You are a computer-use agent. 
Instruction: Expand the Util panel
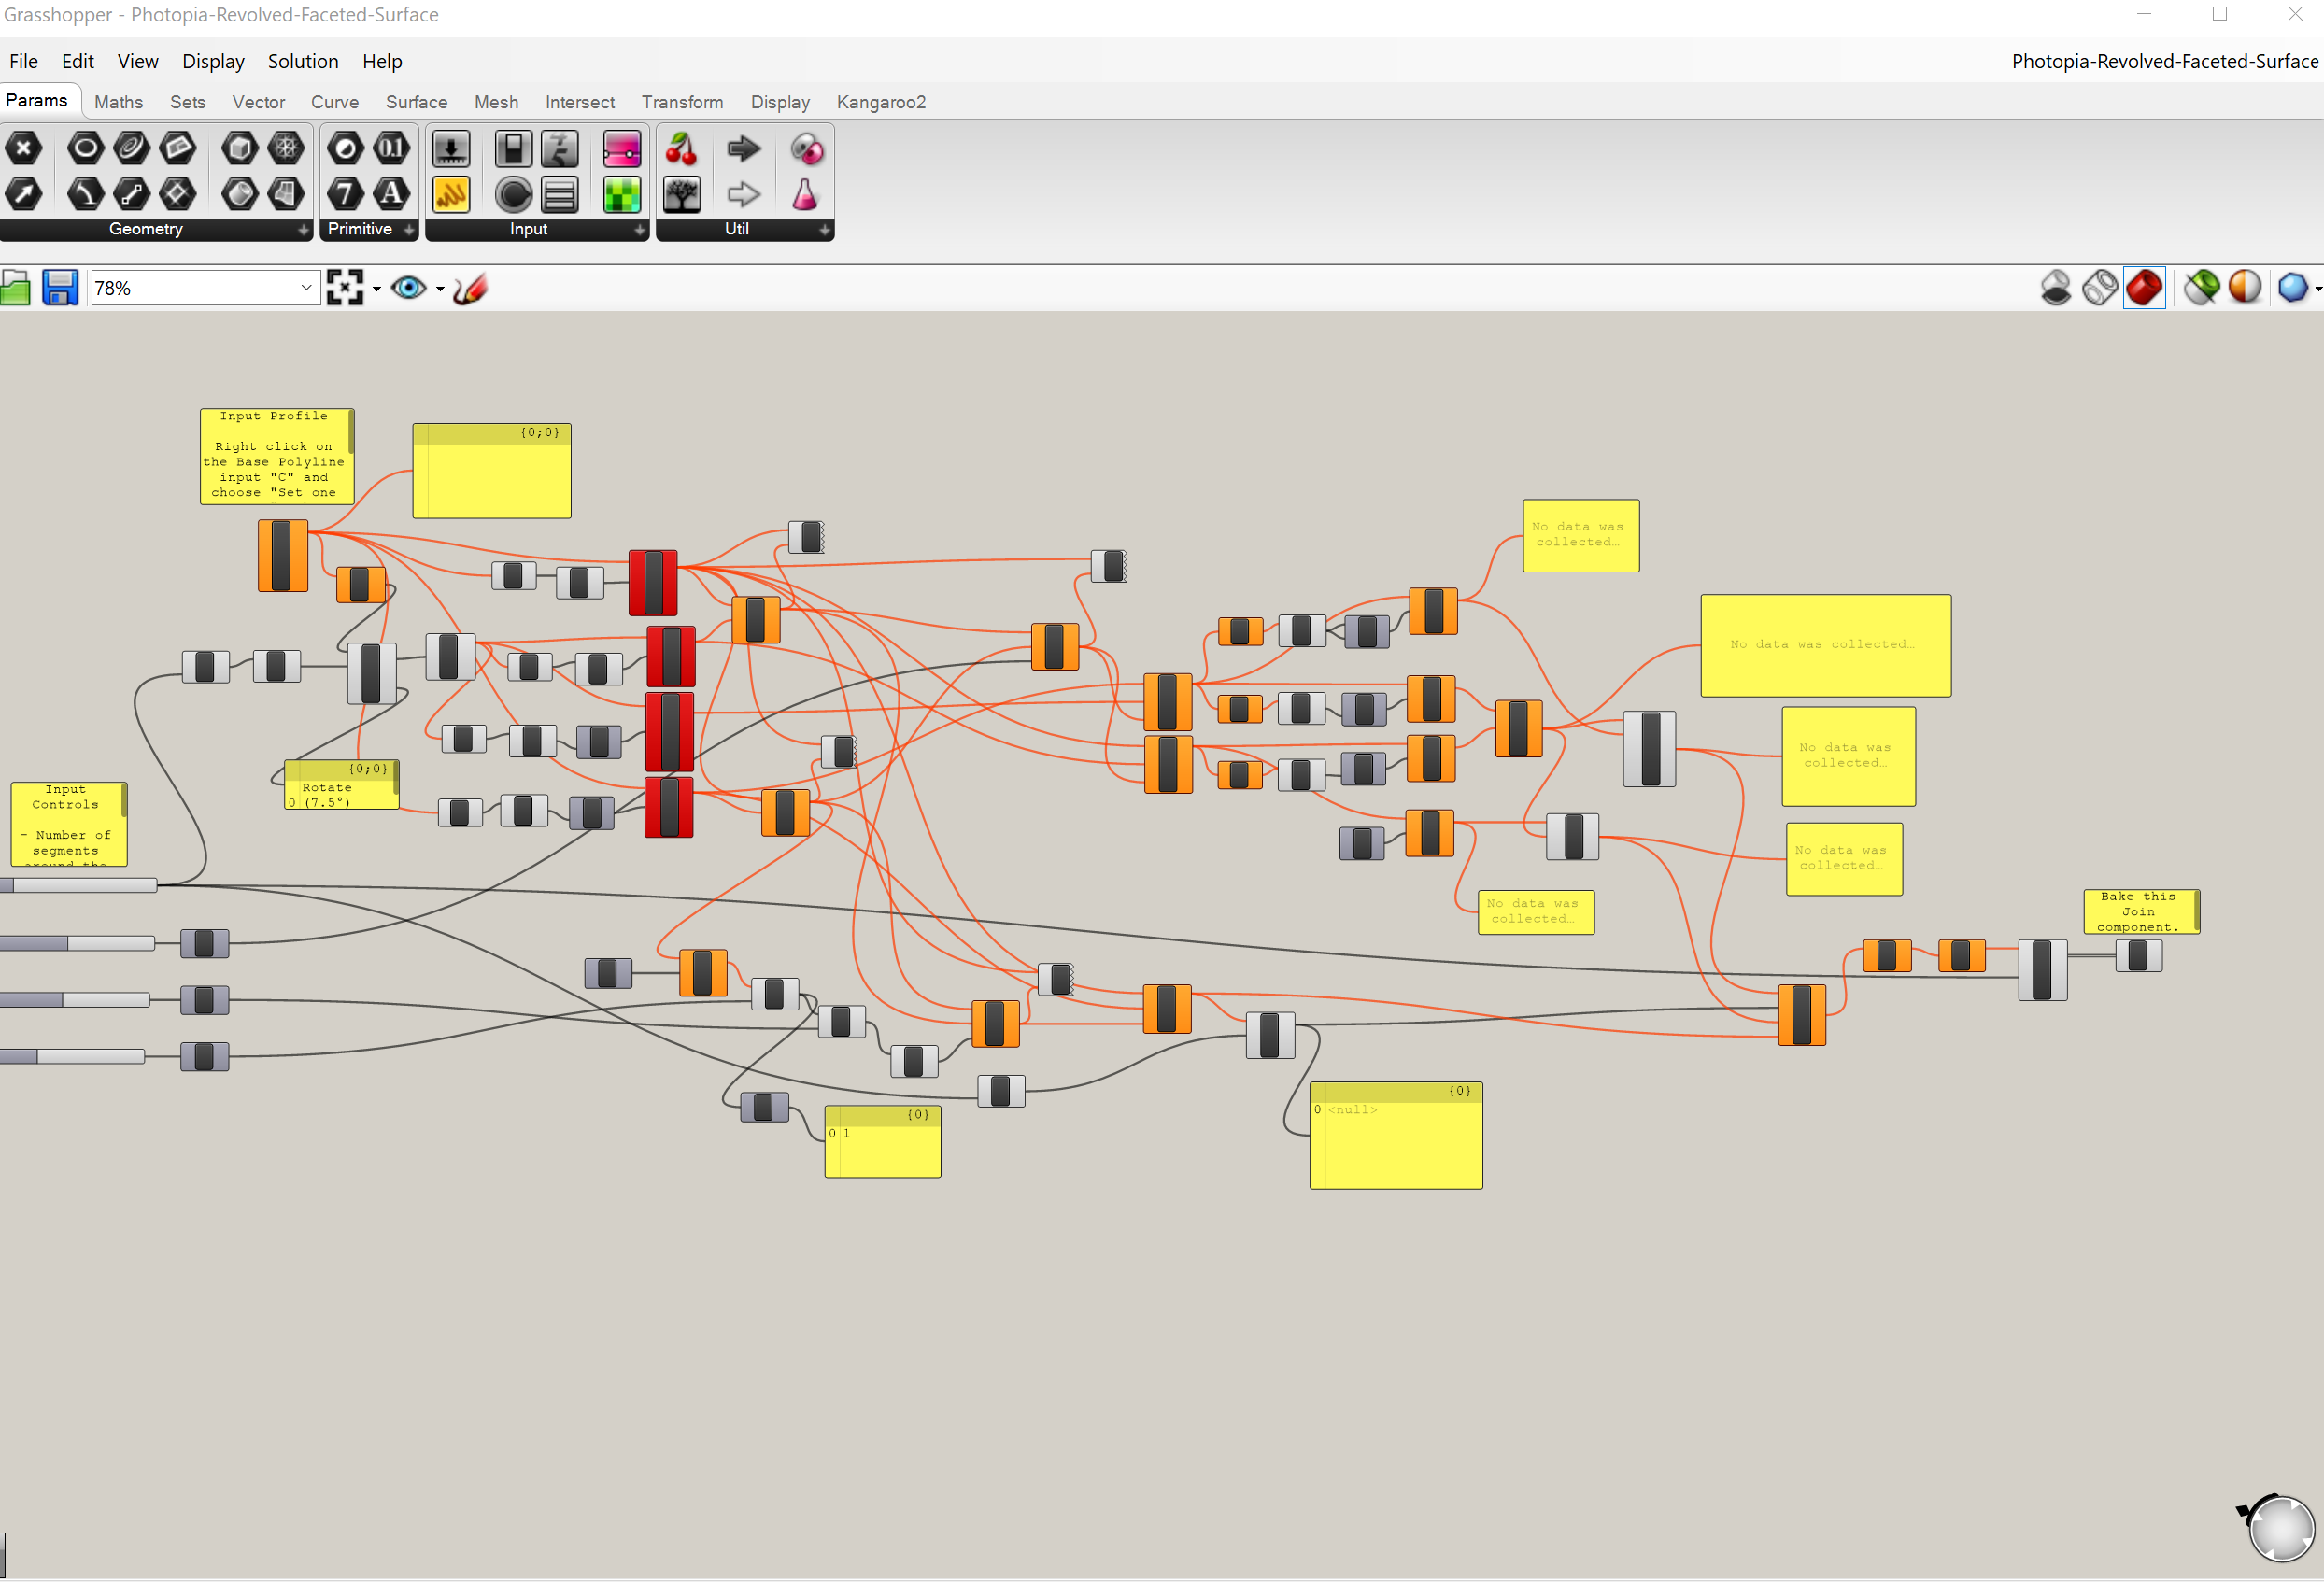pyautogui.click(x=824, y=230)
